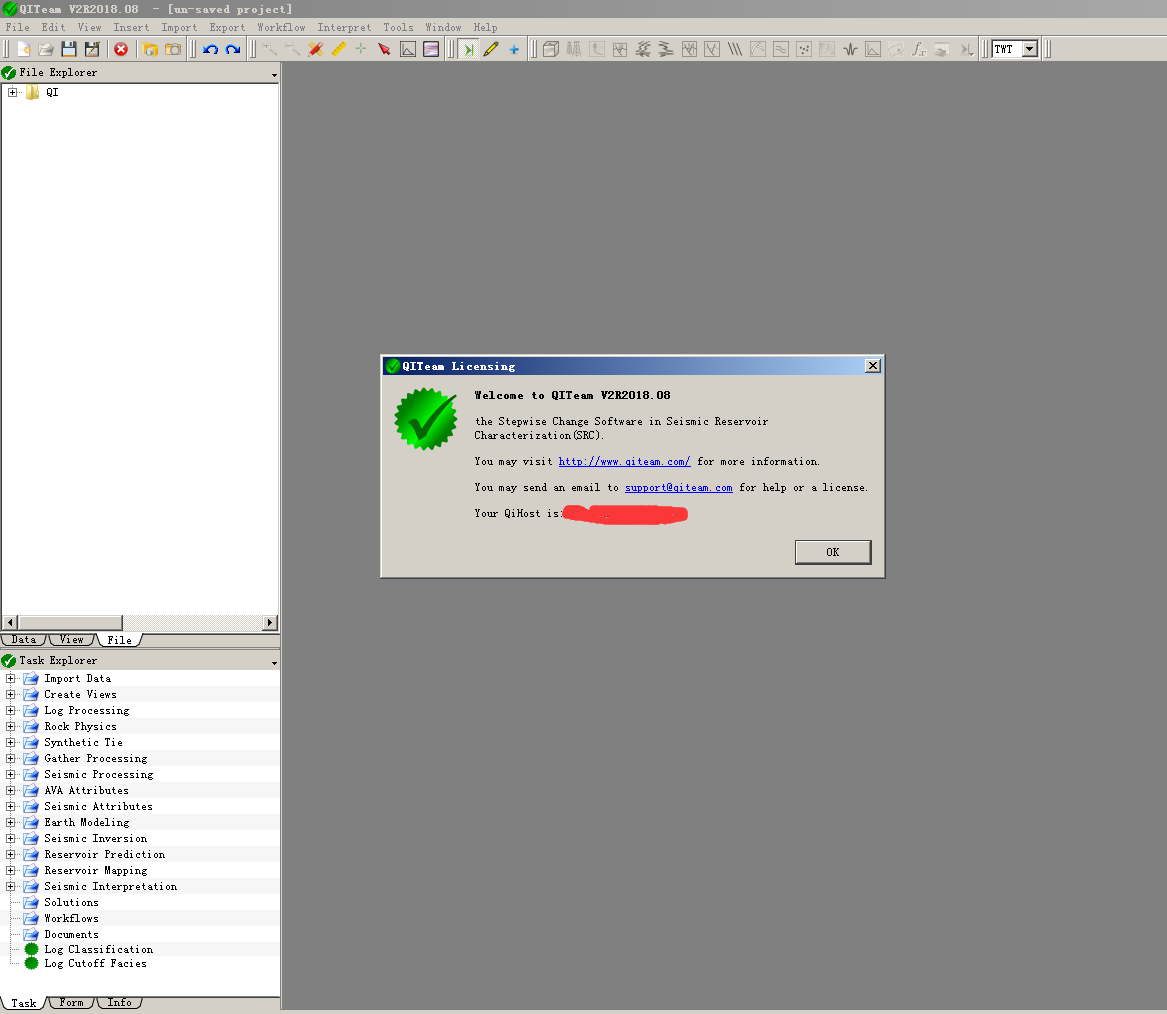Click the blue Undo arrow

[211, 49]
